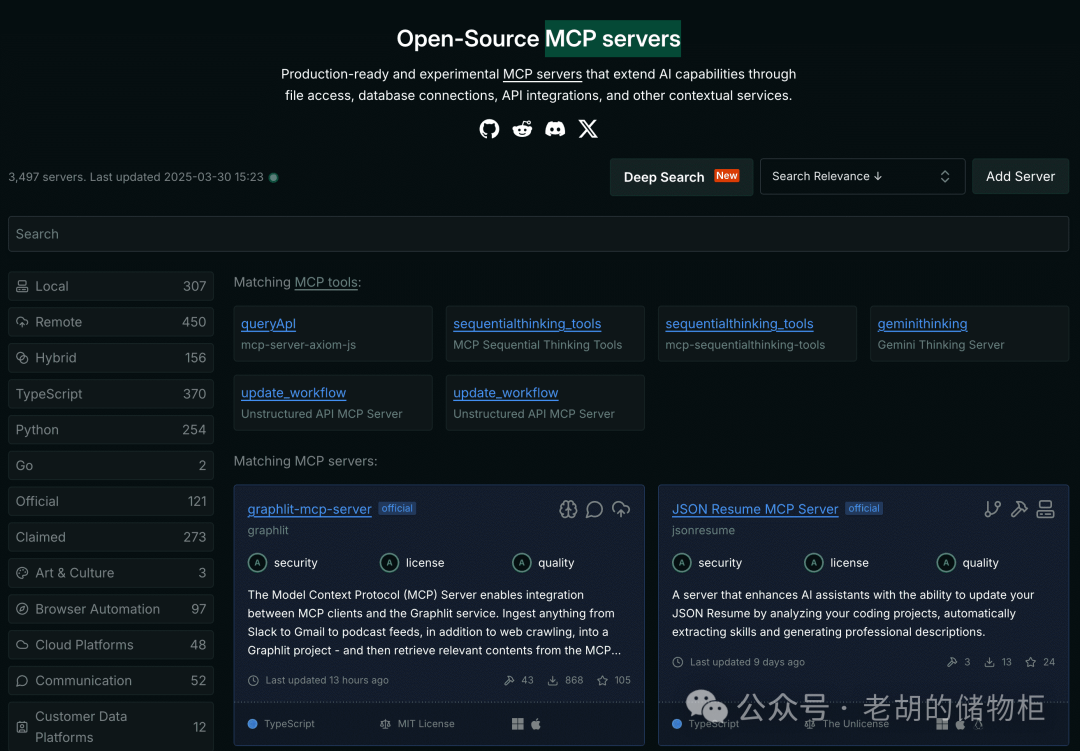
Task: Click the TypeScript label on graphlit card
Action: 289,724
